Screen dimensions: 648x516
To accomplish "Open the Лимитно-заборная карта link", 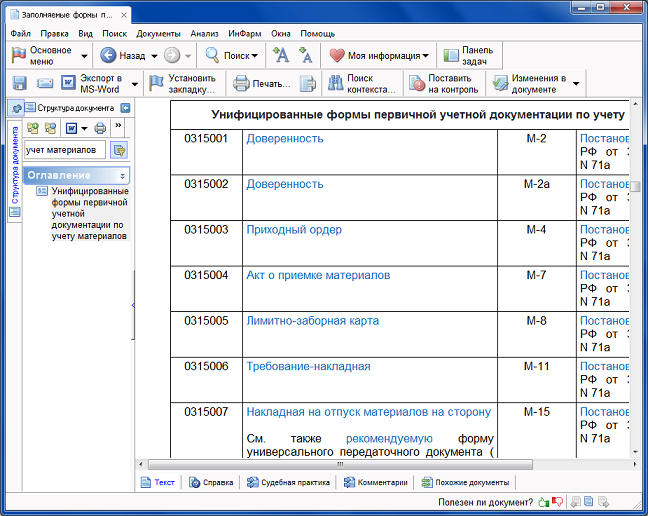I will [312, 321].
